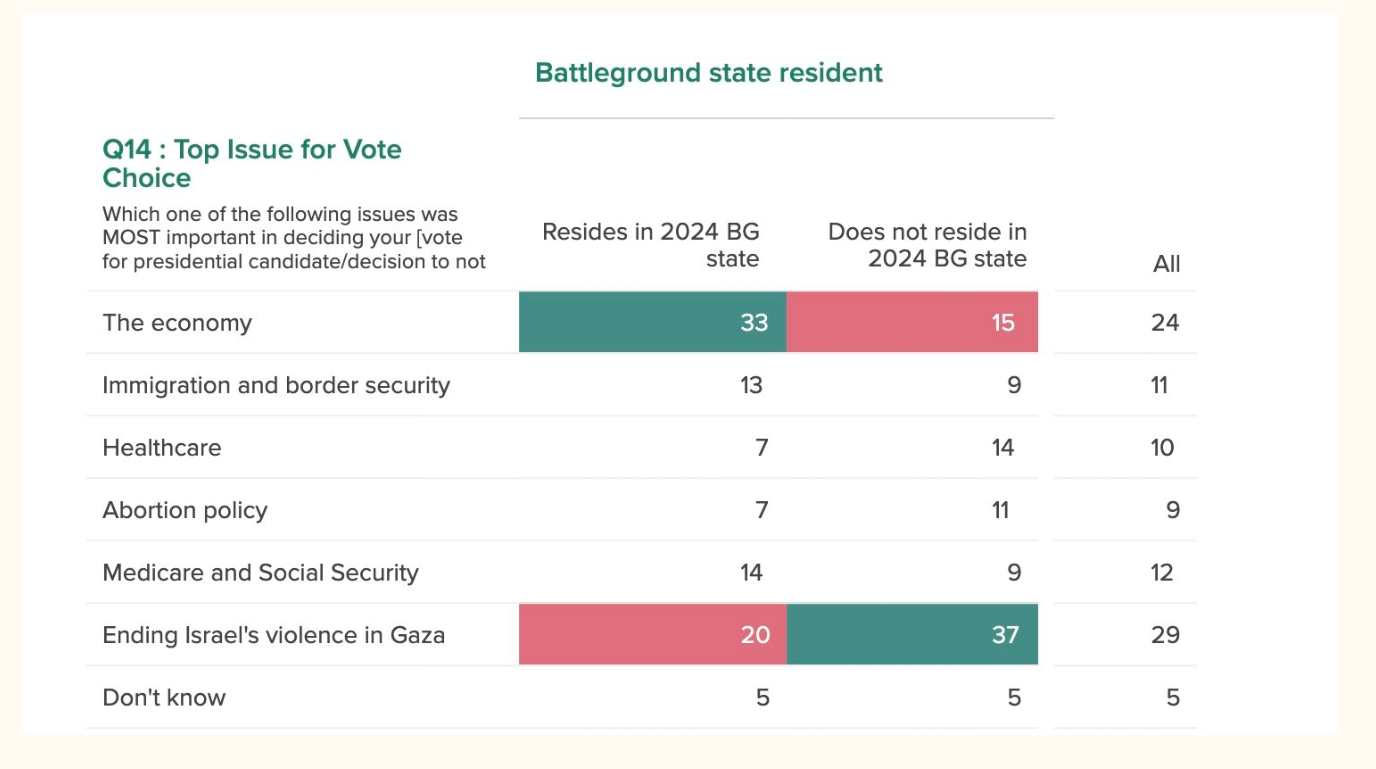Click the All value 29 in Gaza row
The width and height of the screenshot is (1376, 769).
pos(1165,635)
